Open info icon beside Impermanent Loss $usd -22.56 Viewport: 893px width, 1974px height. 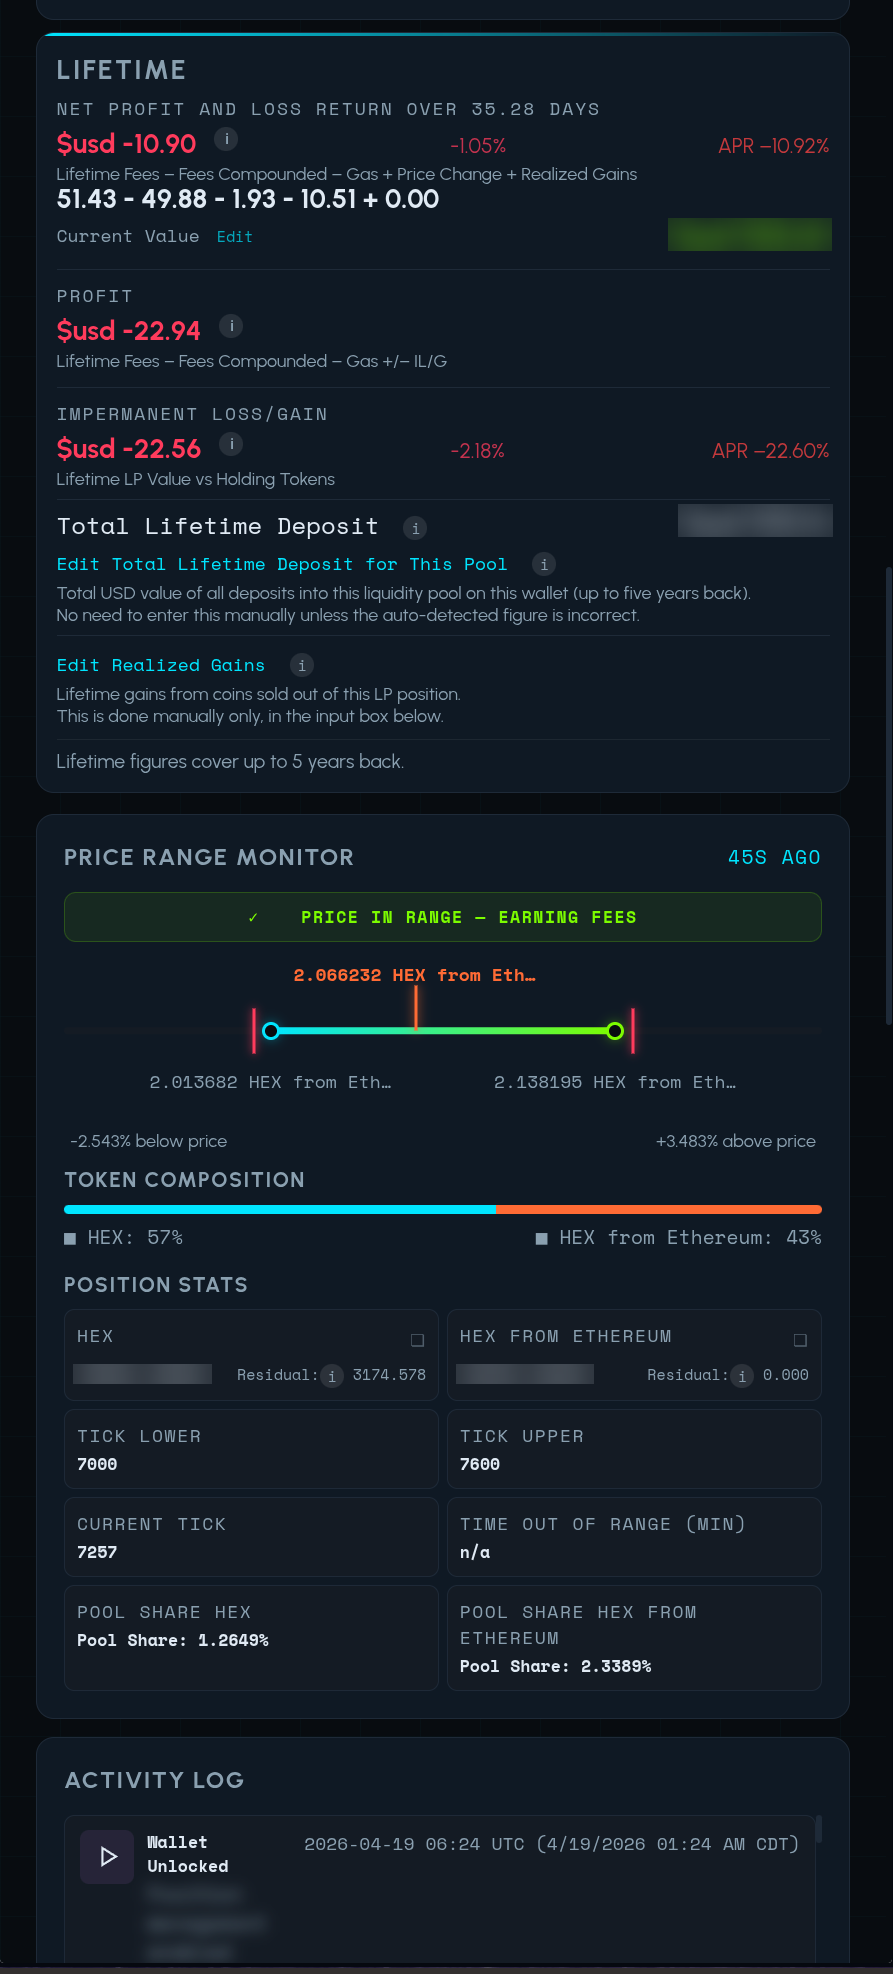pos(231,444)
